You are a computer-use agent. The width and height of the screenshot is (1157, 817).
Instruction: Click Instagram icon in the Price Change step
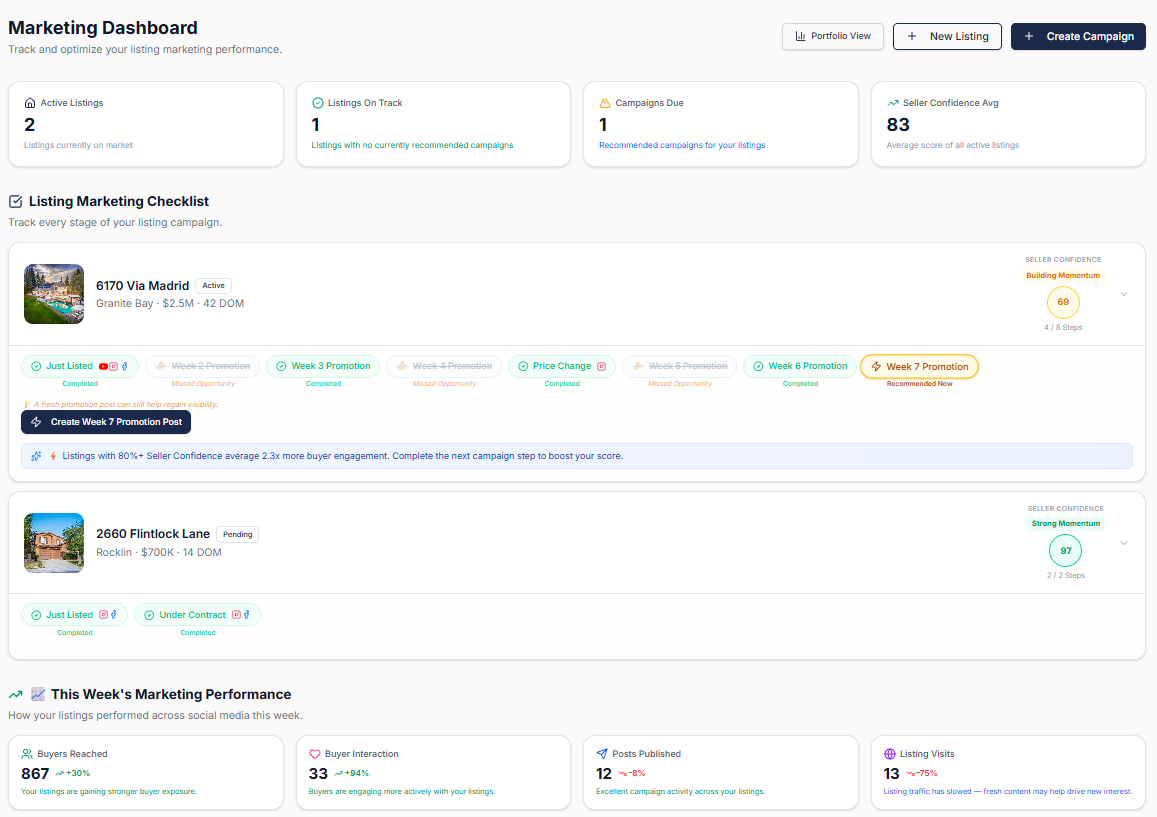click(601, 366)
